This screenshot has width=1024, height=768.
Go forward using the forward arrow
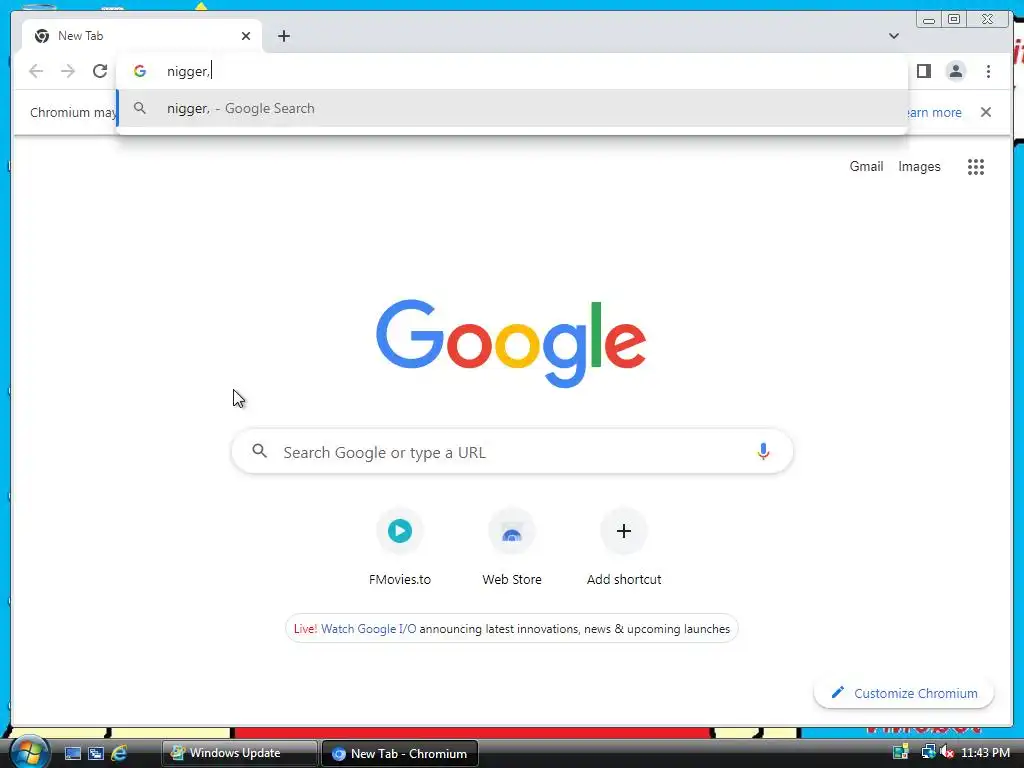click(x=68, y=71)
